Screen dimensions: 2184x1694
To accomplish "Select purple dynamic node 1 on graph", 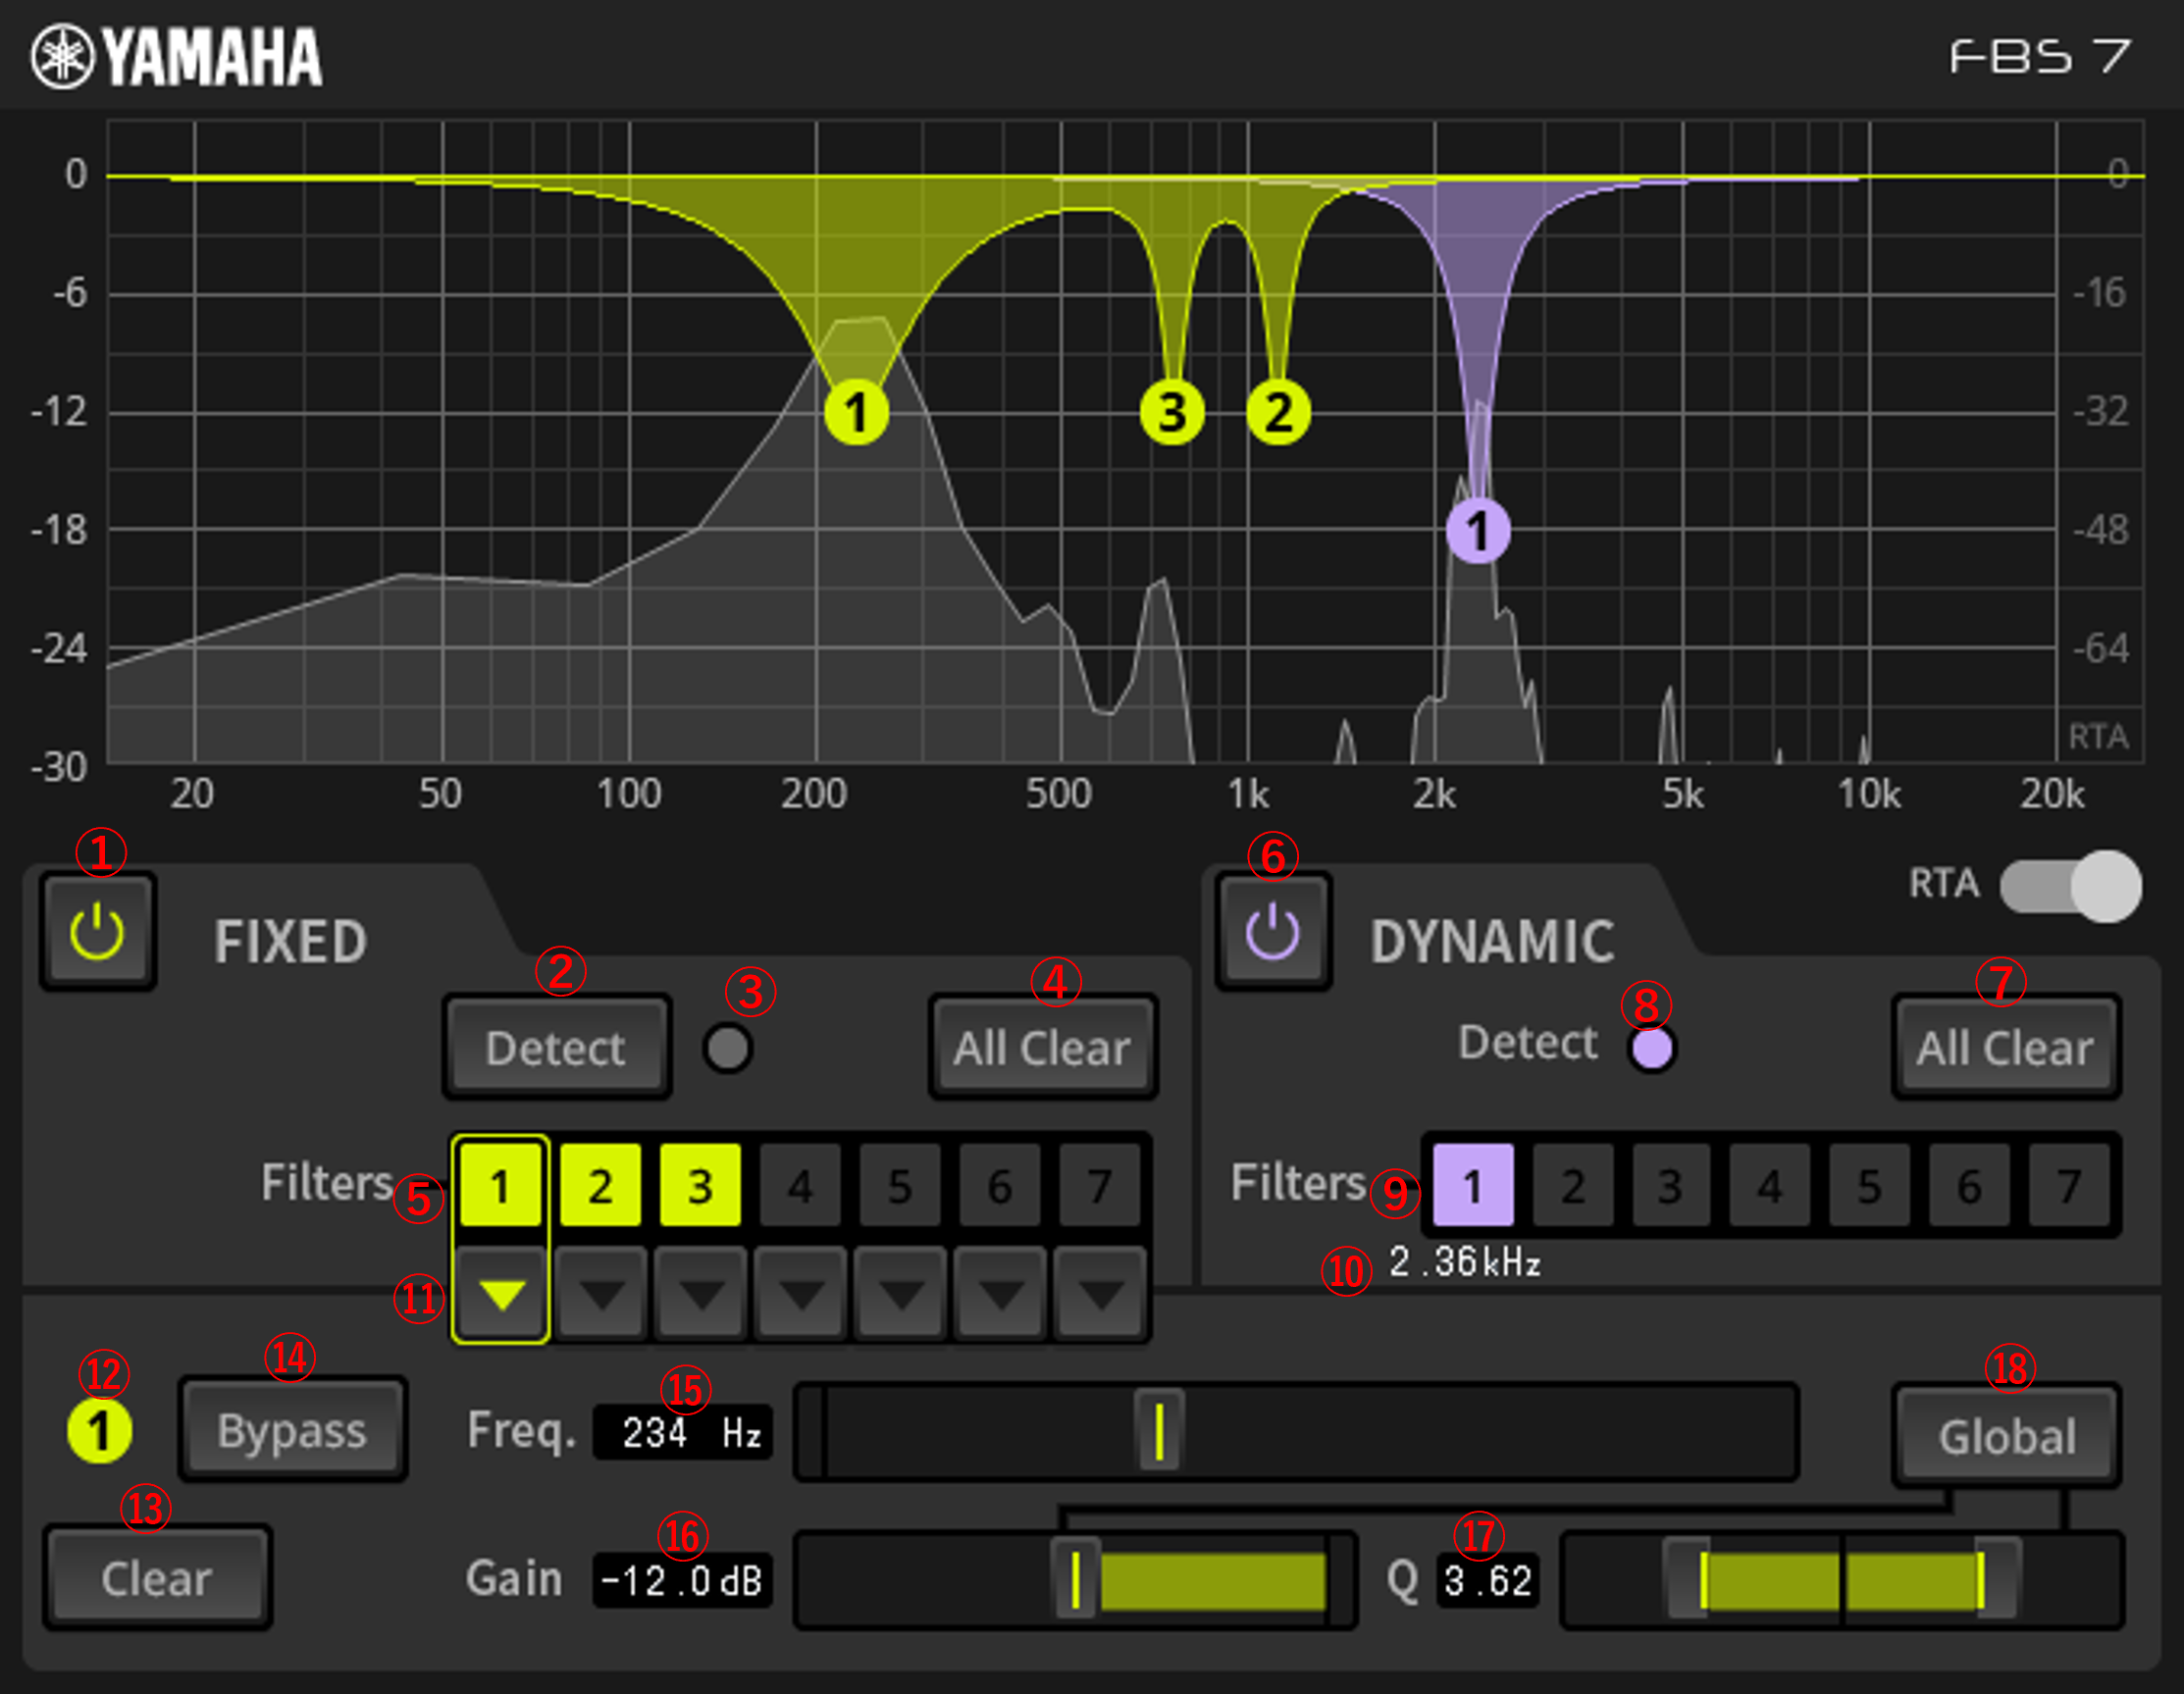I will (x=1478, y=530).
